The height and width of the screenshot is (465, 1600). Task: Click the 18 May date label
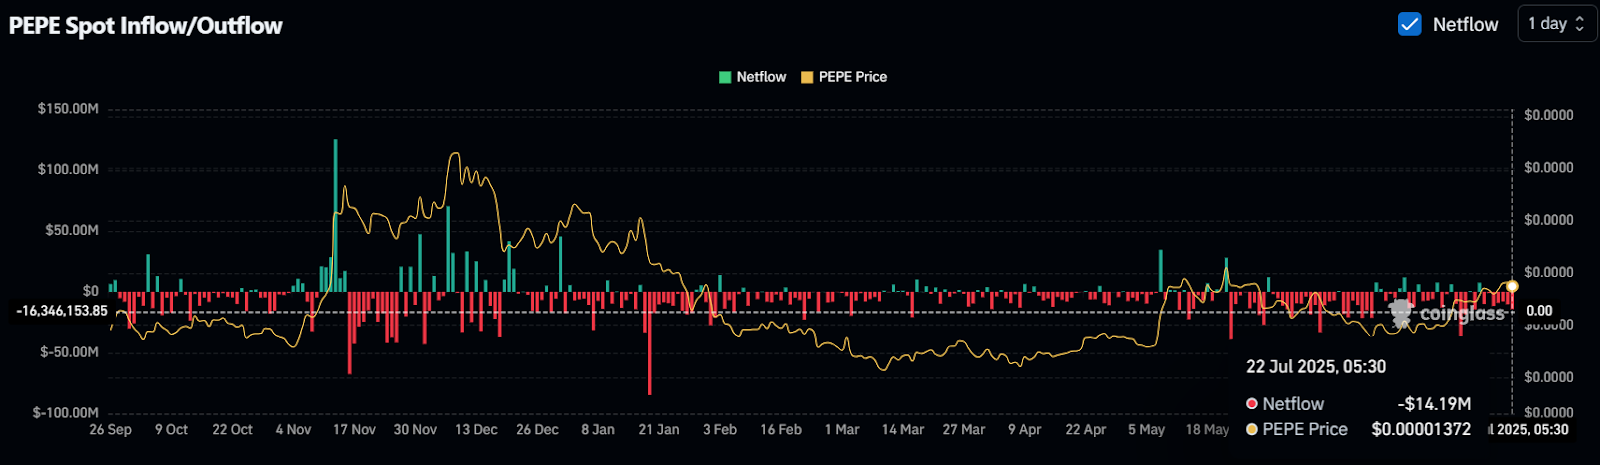pyautogui.click(x=1207, y=429)
